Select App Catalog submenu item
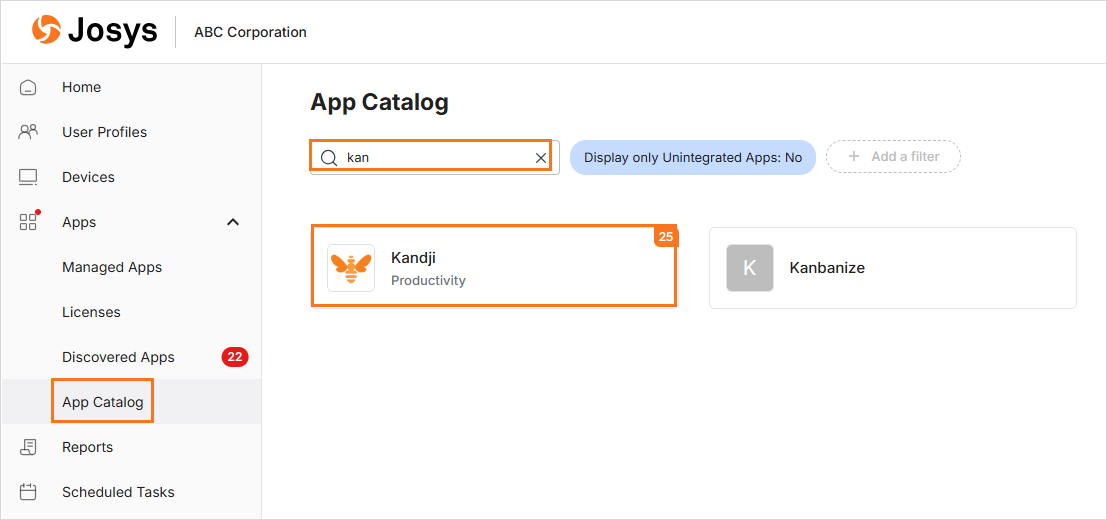Image resolution: width=1107 pixels, height=520 pixels. point(102,402)
